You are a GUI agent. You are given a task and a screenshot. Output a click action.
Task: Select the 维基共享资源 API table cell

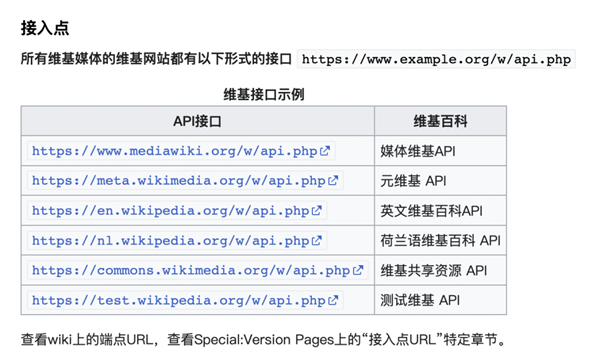click(440, 270)
